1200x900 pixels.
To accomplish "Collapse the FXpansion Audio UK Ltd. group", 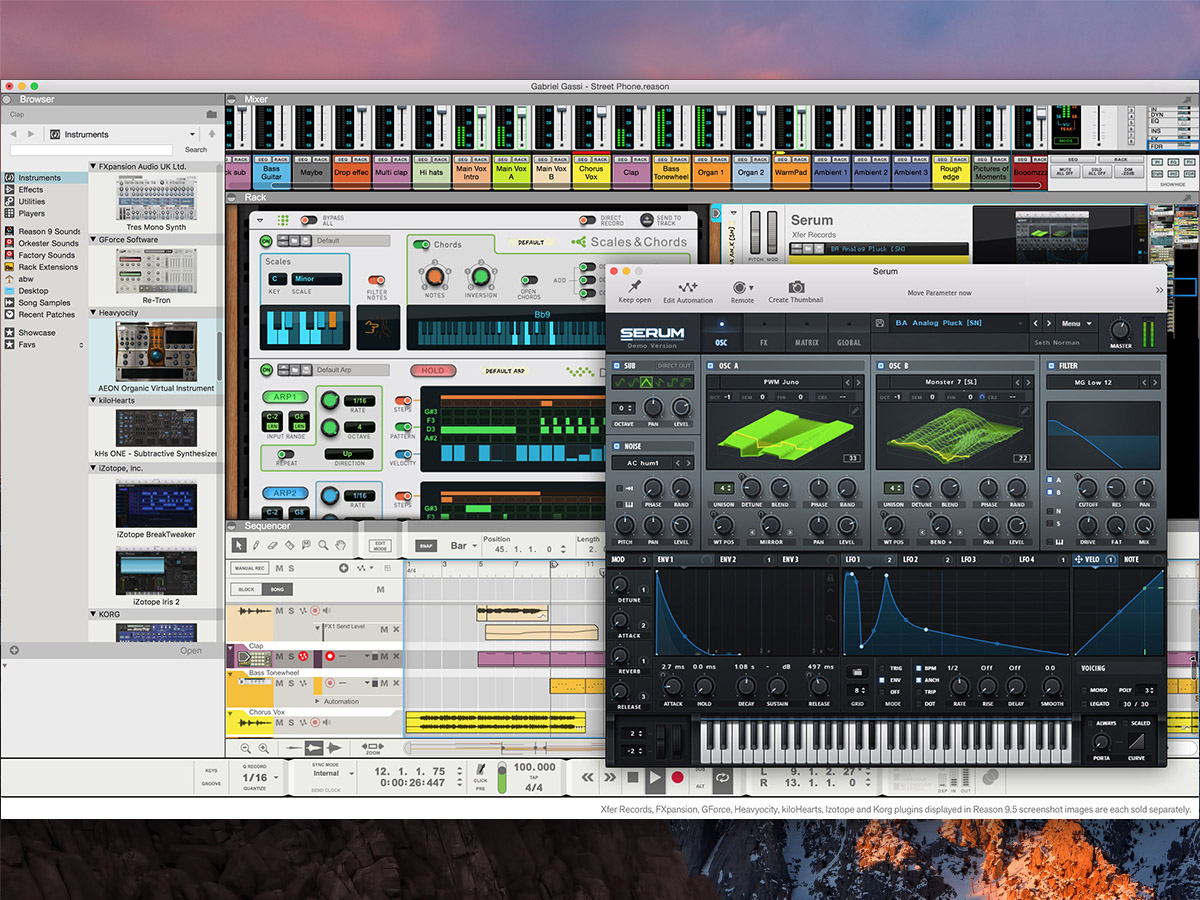I will (93, 166).
